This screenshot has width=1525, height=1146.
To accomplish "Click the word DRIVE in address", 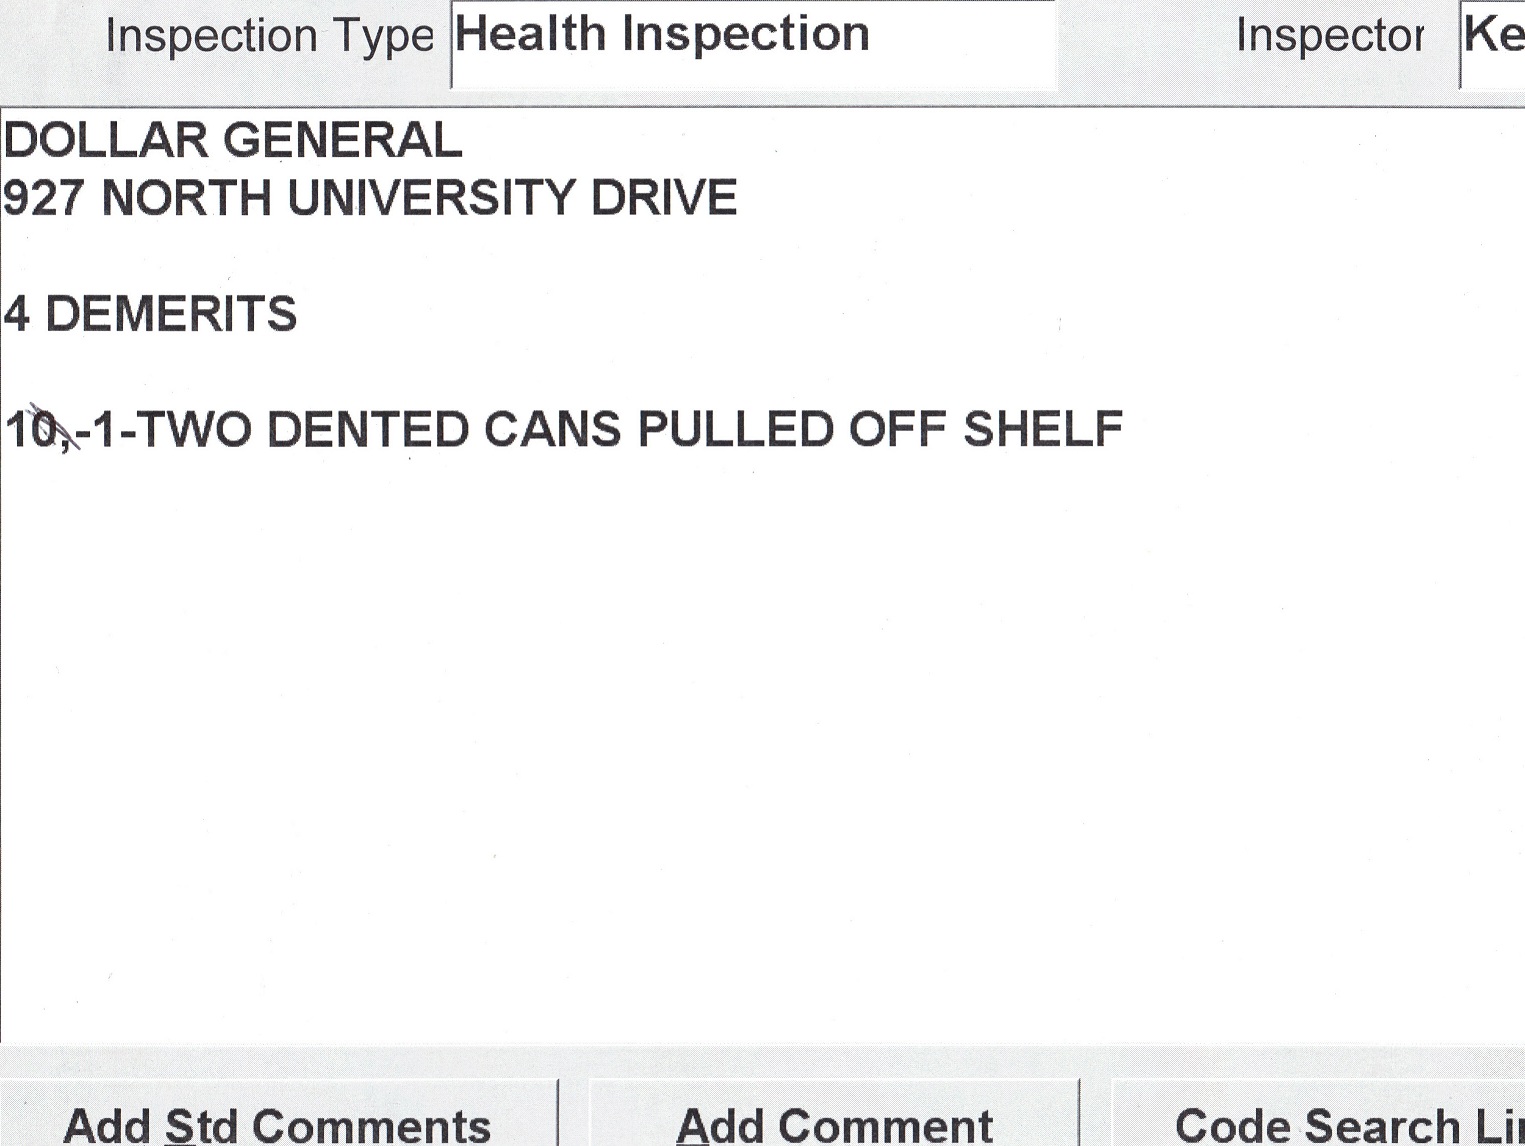I will pos(663,198).
